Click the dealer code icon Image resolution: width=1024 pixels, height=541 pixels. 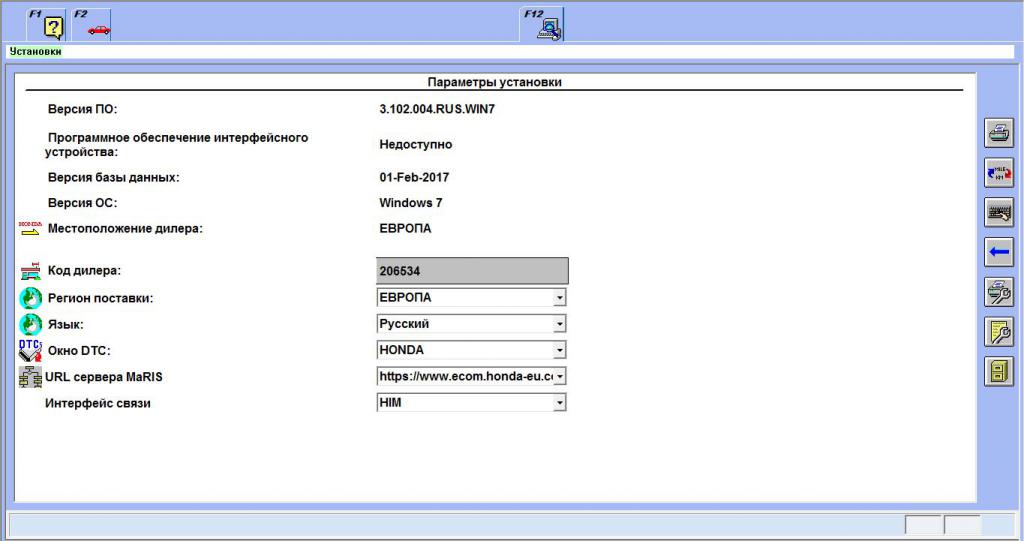[x=30, y=270]
